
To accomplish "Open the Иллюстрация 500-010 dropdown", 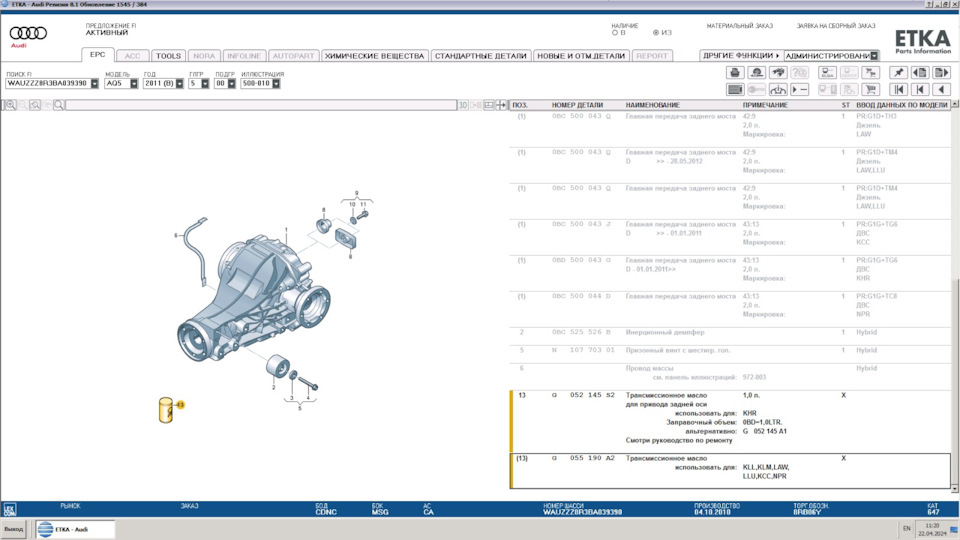I will (276, 84).
